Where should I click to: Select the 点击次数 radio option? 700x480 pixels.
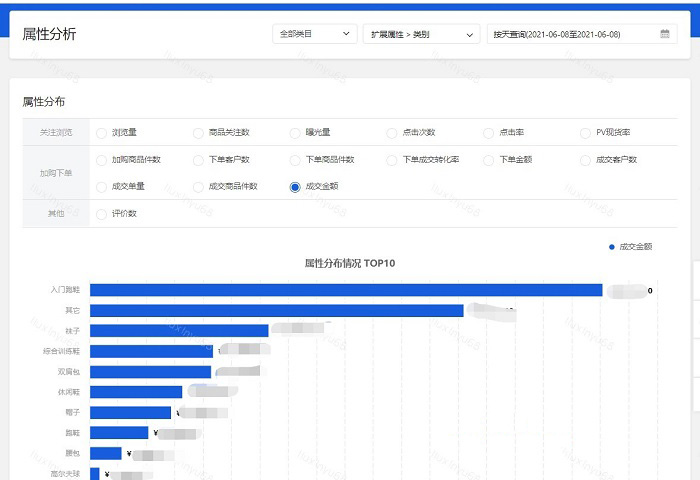392,133
